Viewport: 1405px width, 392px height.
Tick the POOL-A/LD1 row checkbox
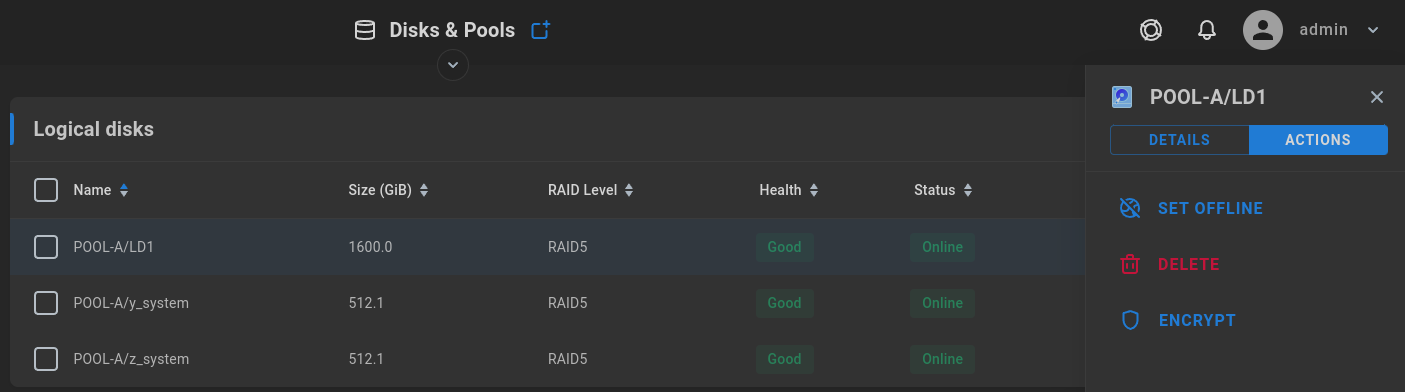coord(46,247)
